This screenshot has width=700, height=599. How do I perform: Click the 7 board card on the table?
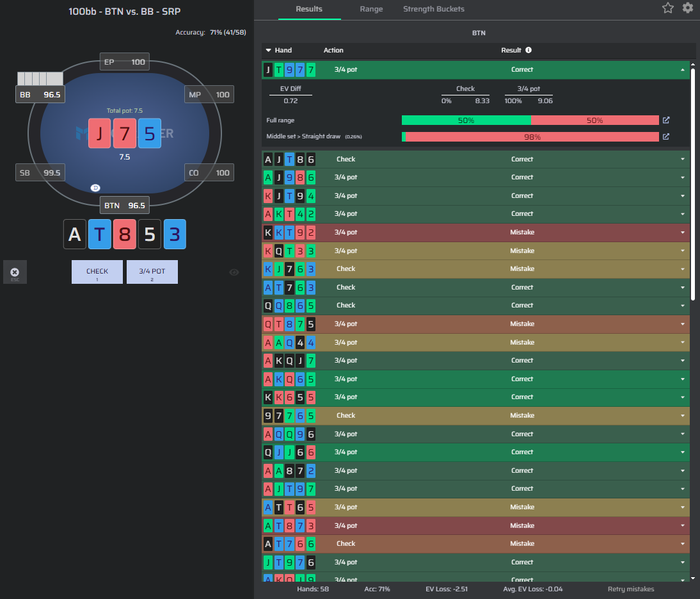[x=125, y=133]
